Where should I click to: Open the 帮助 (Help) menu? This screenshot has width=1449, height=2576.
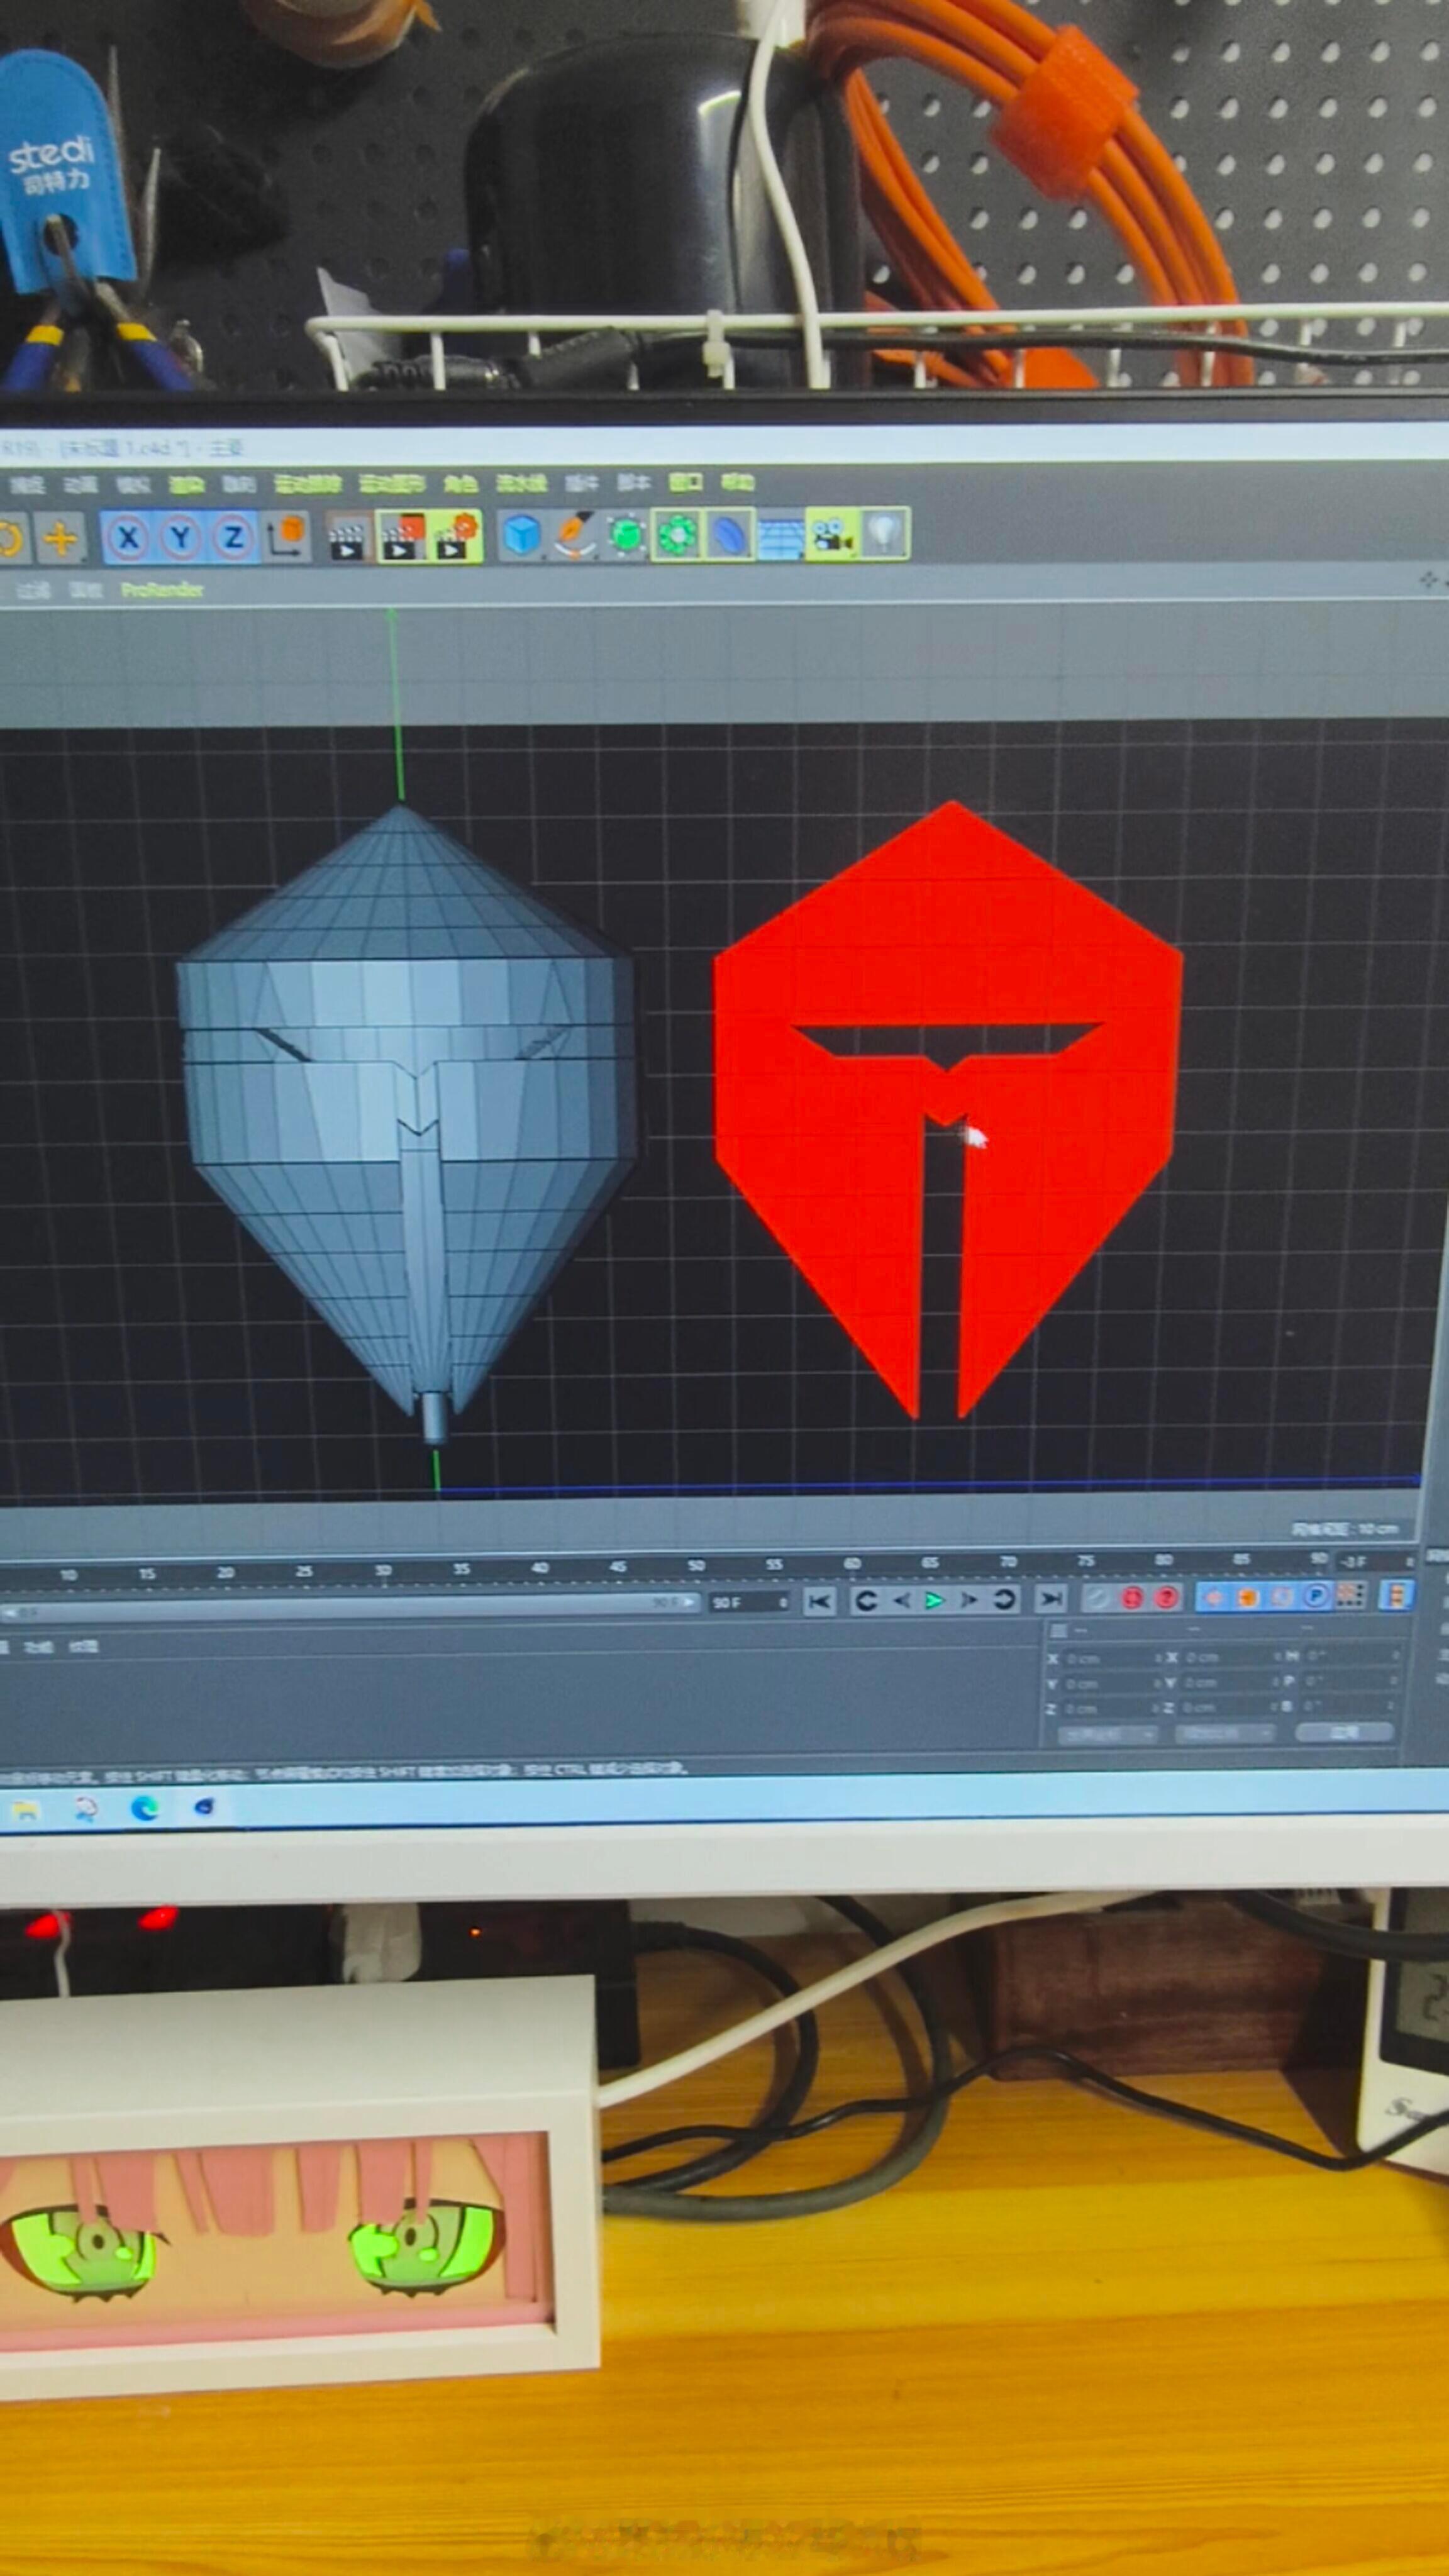pos(738,483)
